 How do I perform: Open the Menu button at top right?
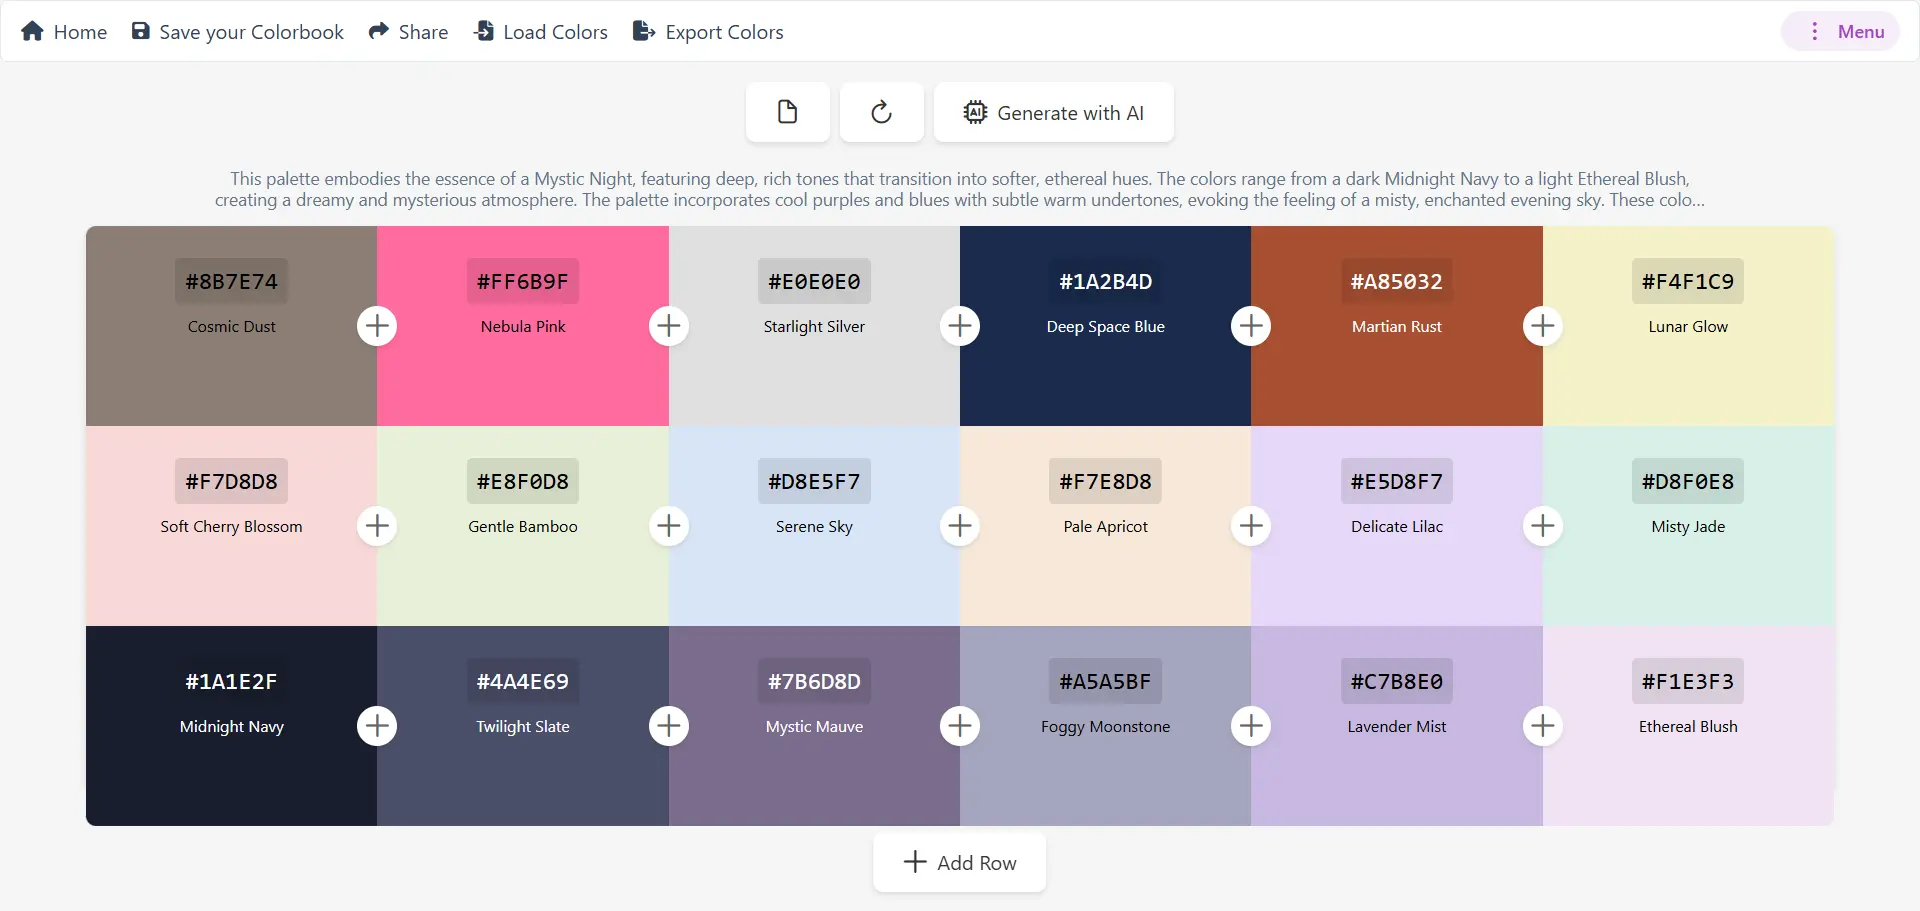click(x=1840, y=32)
